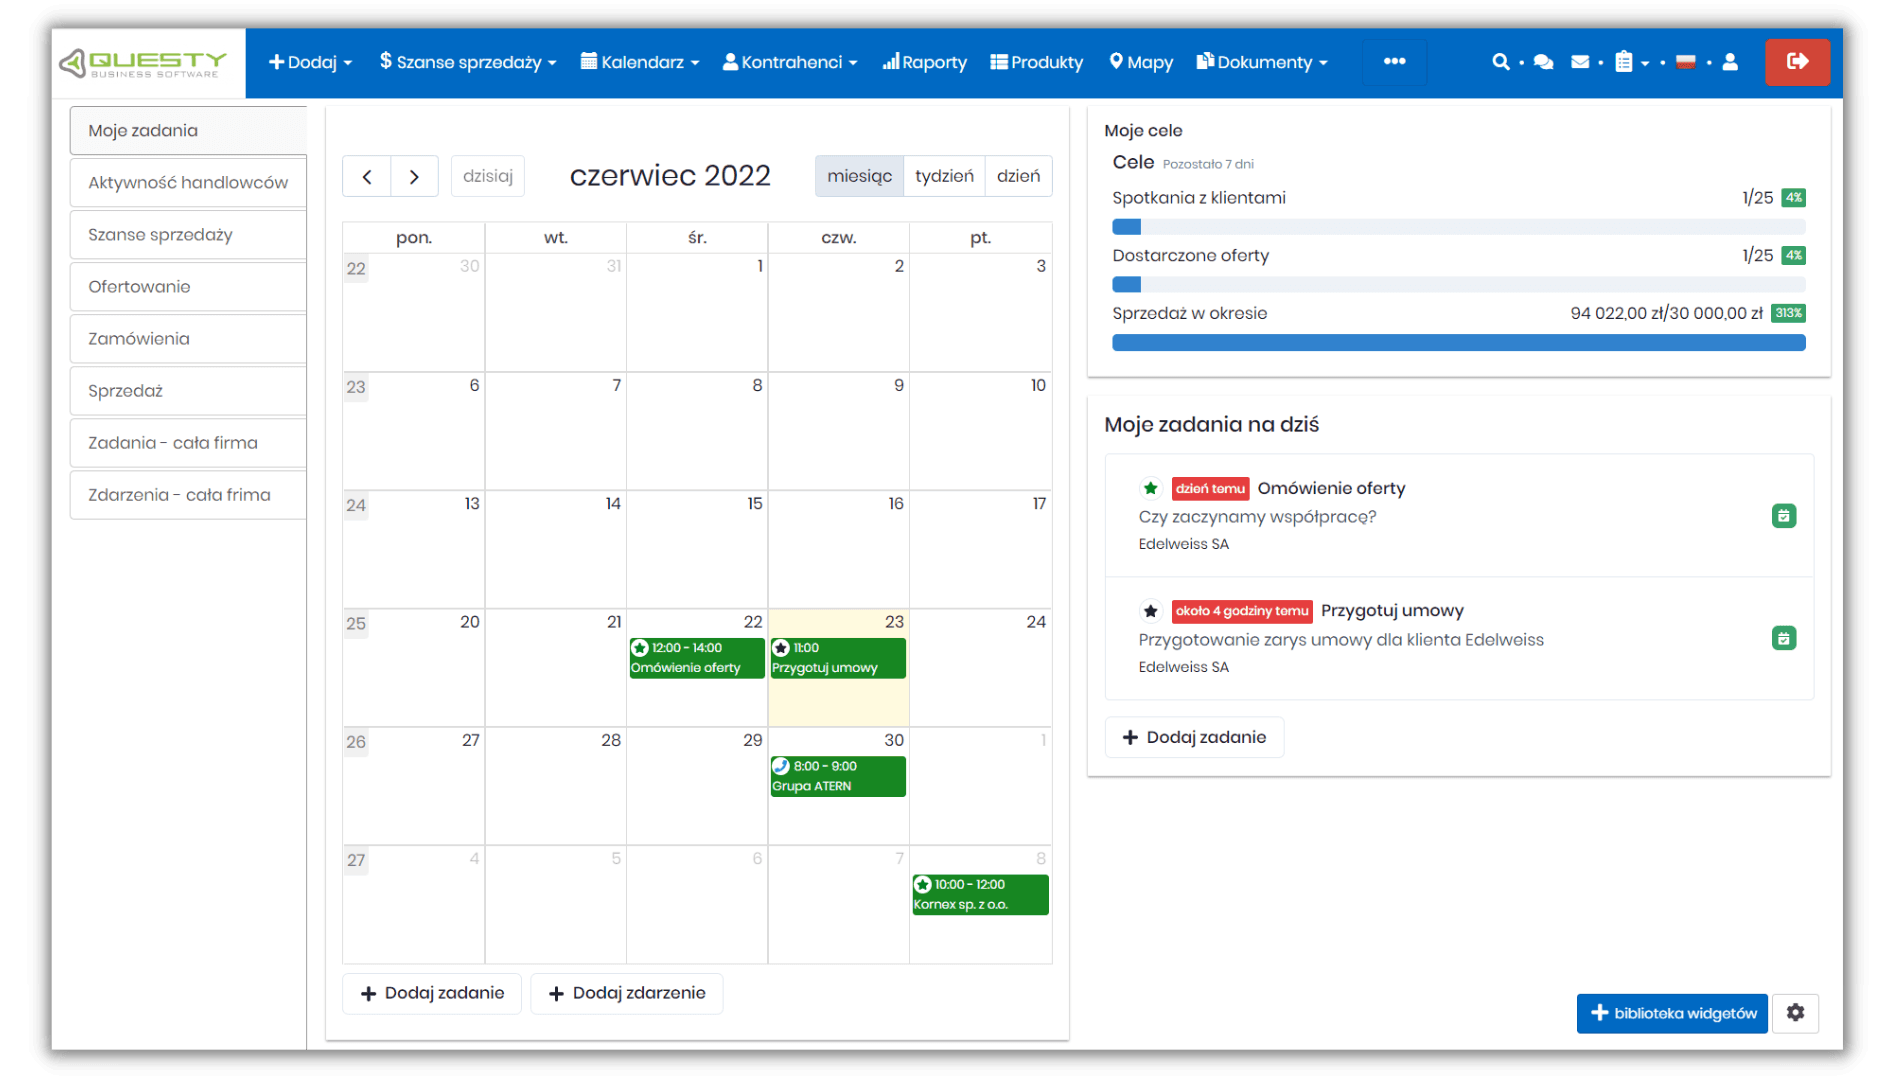1896x1079 pixels.
Task: Click green calendar icon for Przygotuj umowy
Action: pos(1783,638)
